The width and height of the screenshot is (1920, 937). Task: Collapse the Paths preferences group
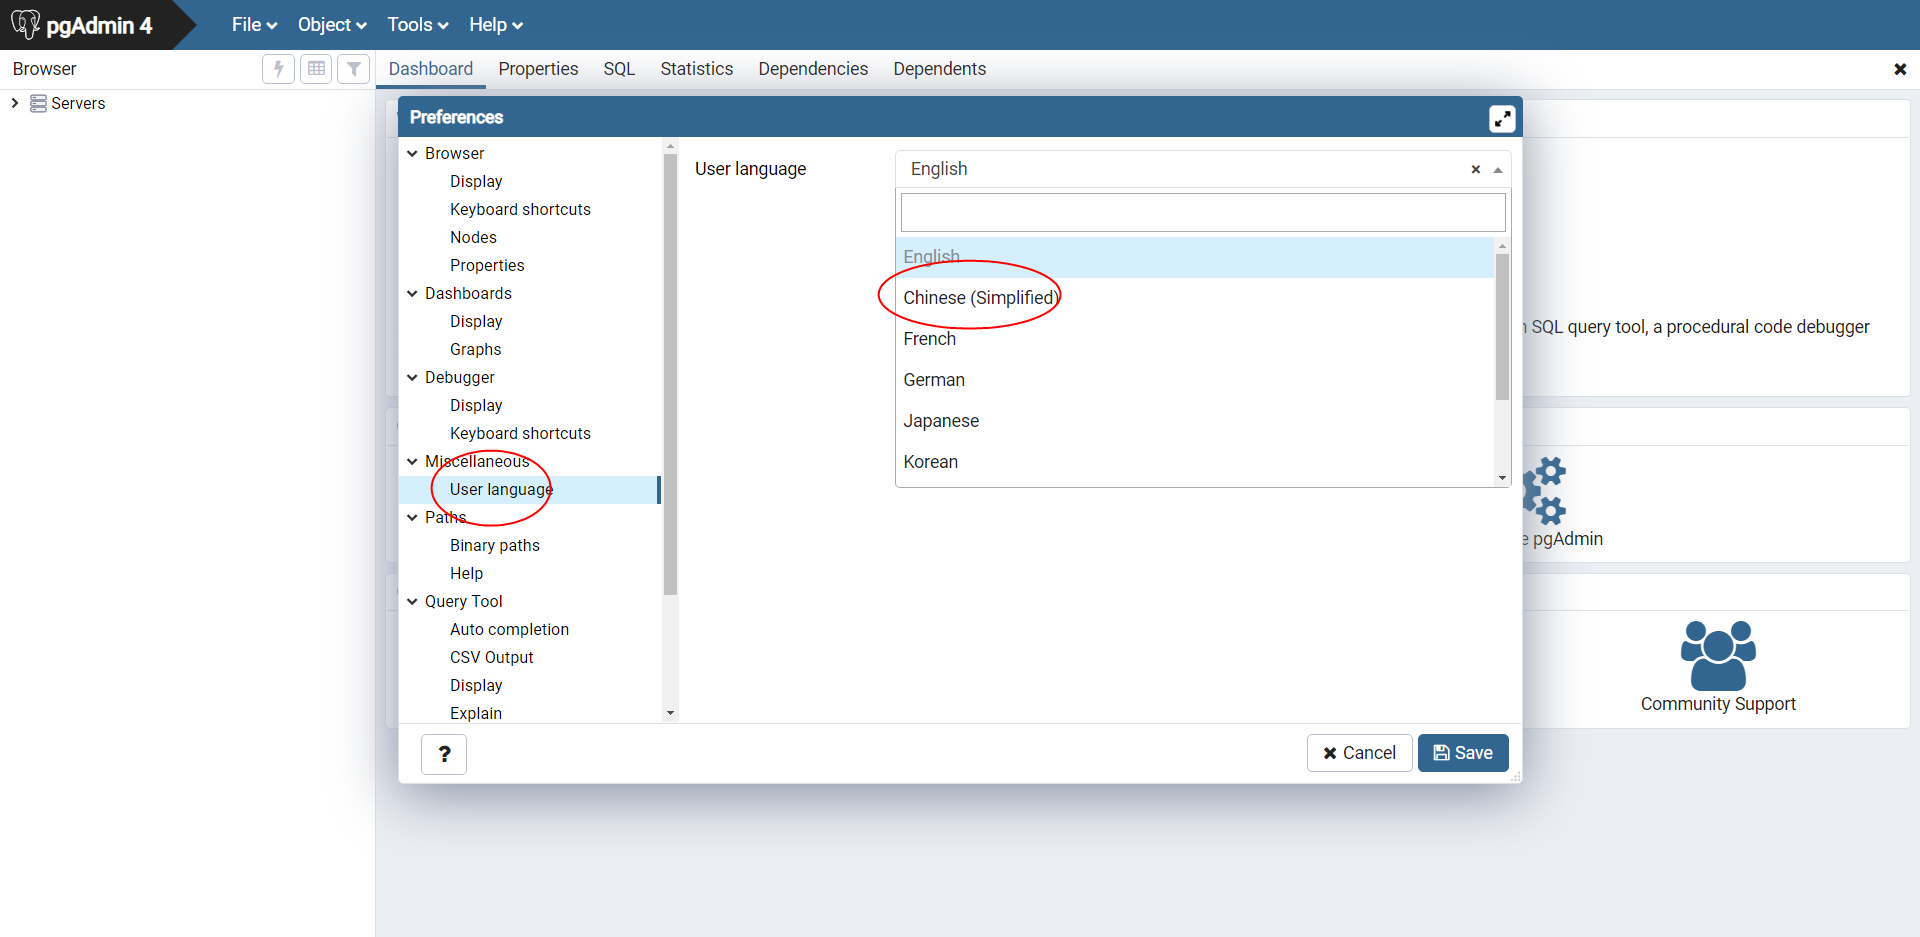point(412,517)
